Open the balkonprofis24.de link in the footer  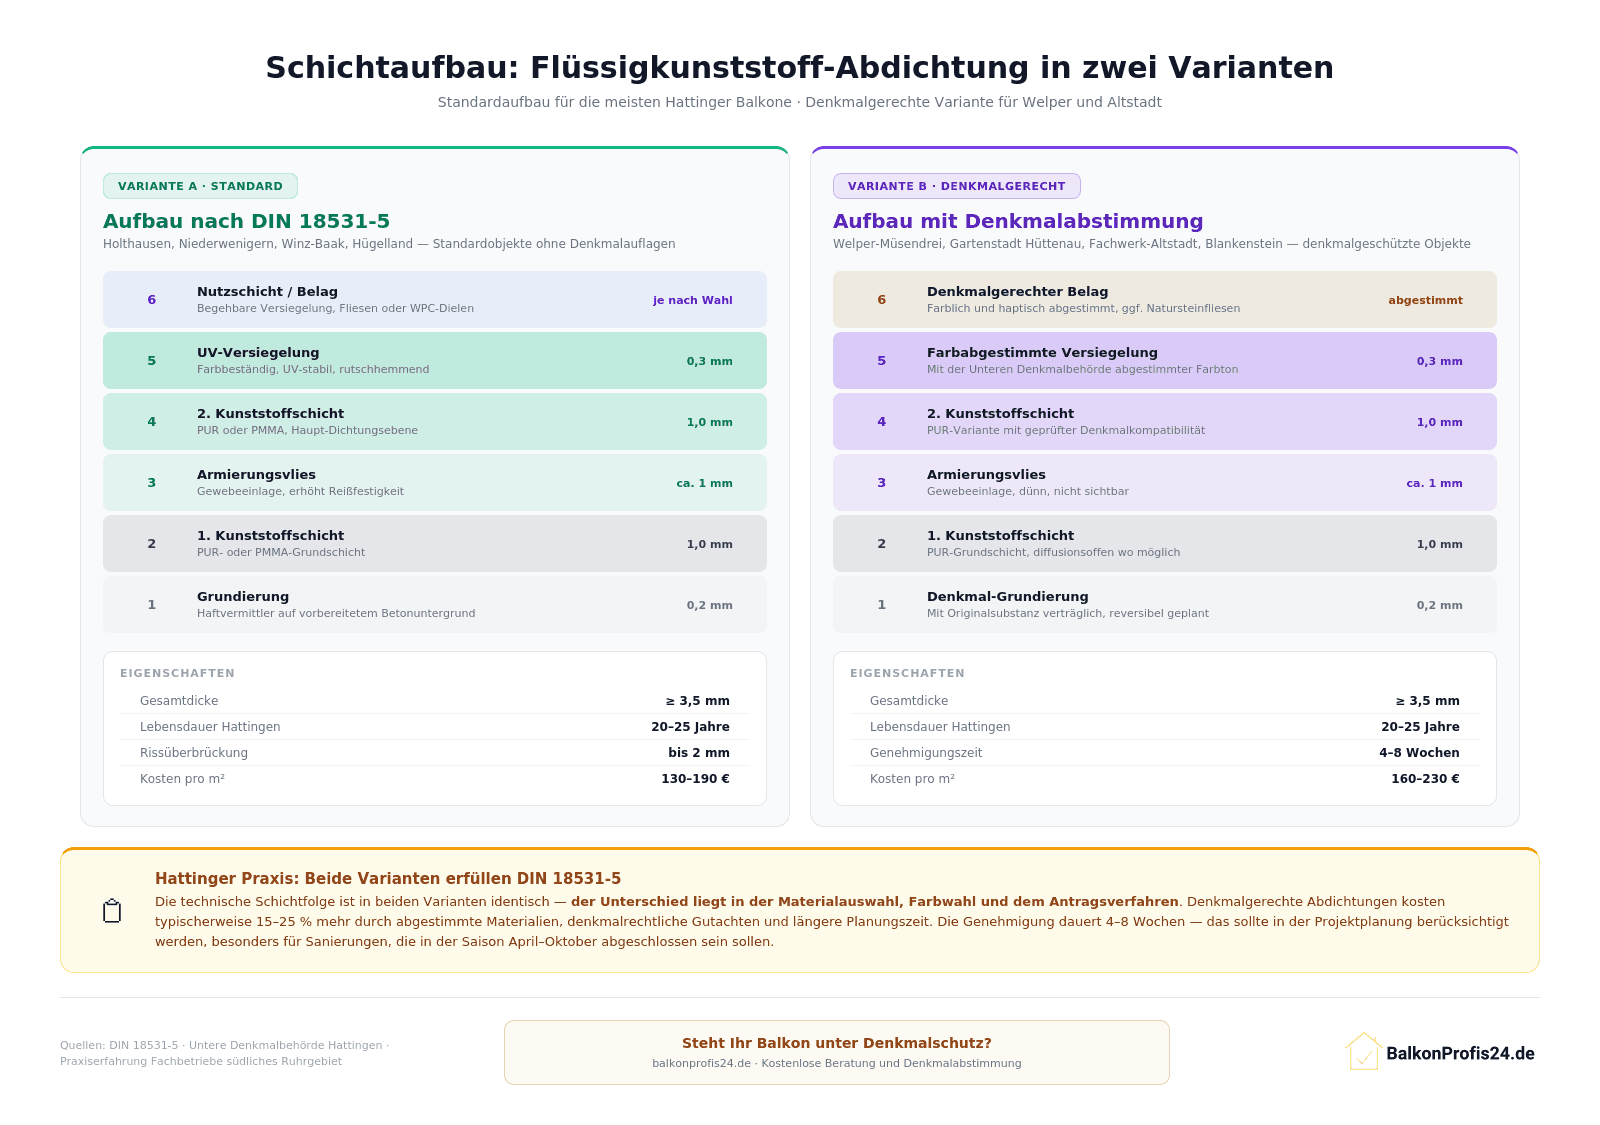click(700, 1063)
